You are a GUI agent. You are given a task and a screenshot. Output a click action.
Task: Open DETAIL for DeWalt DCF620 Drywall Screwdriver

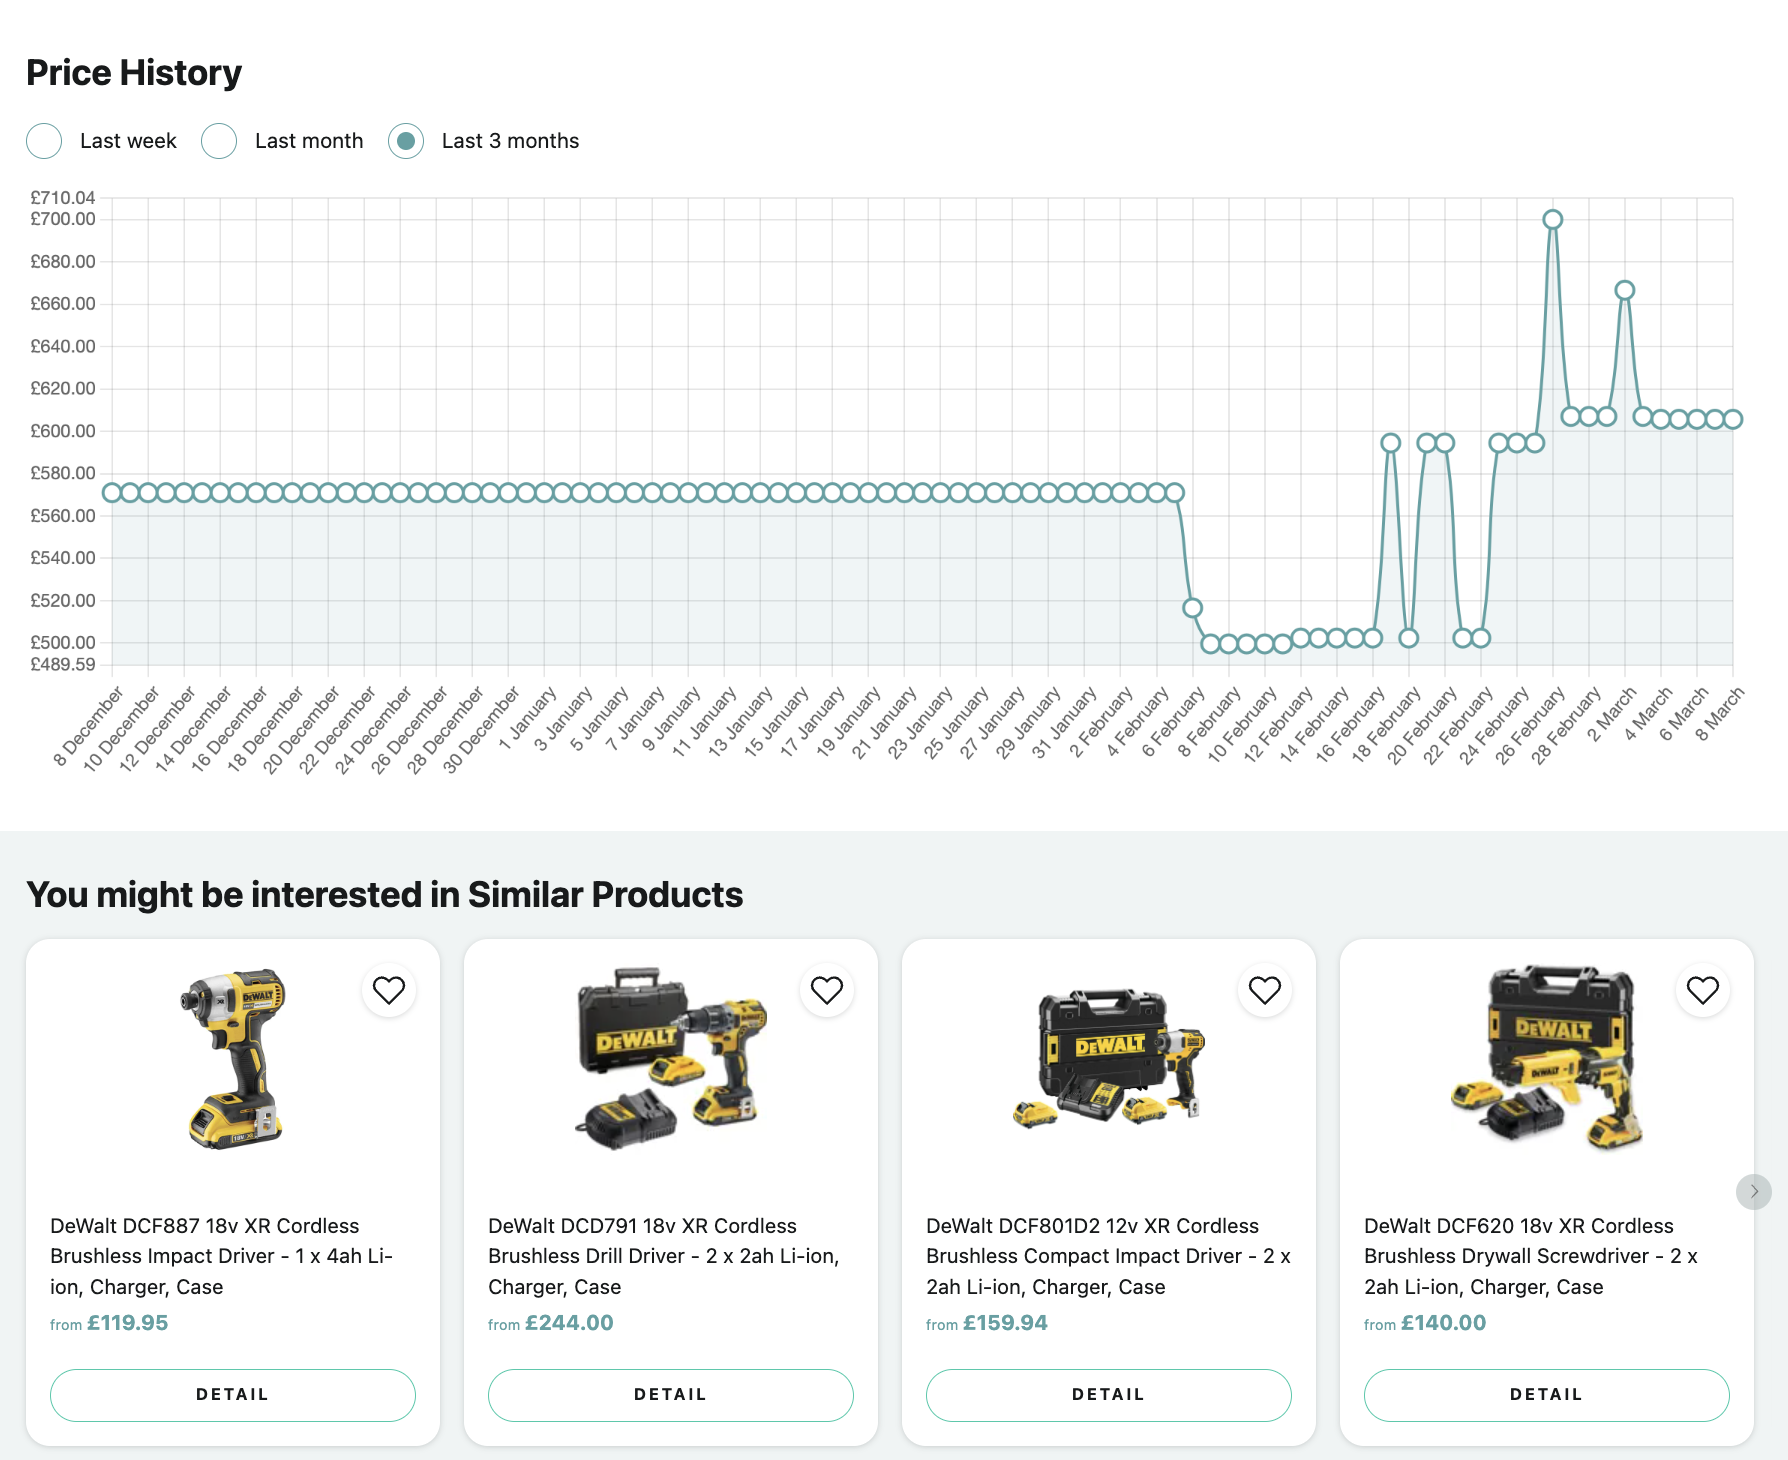point(1547,1395)
